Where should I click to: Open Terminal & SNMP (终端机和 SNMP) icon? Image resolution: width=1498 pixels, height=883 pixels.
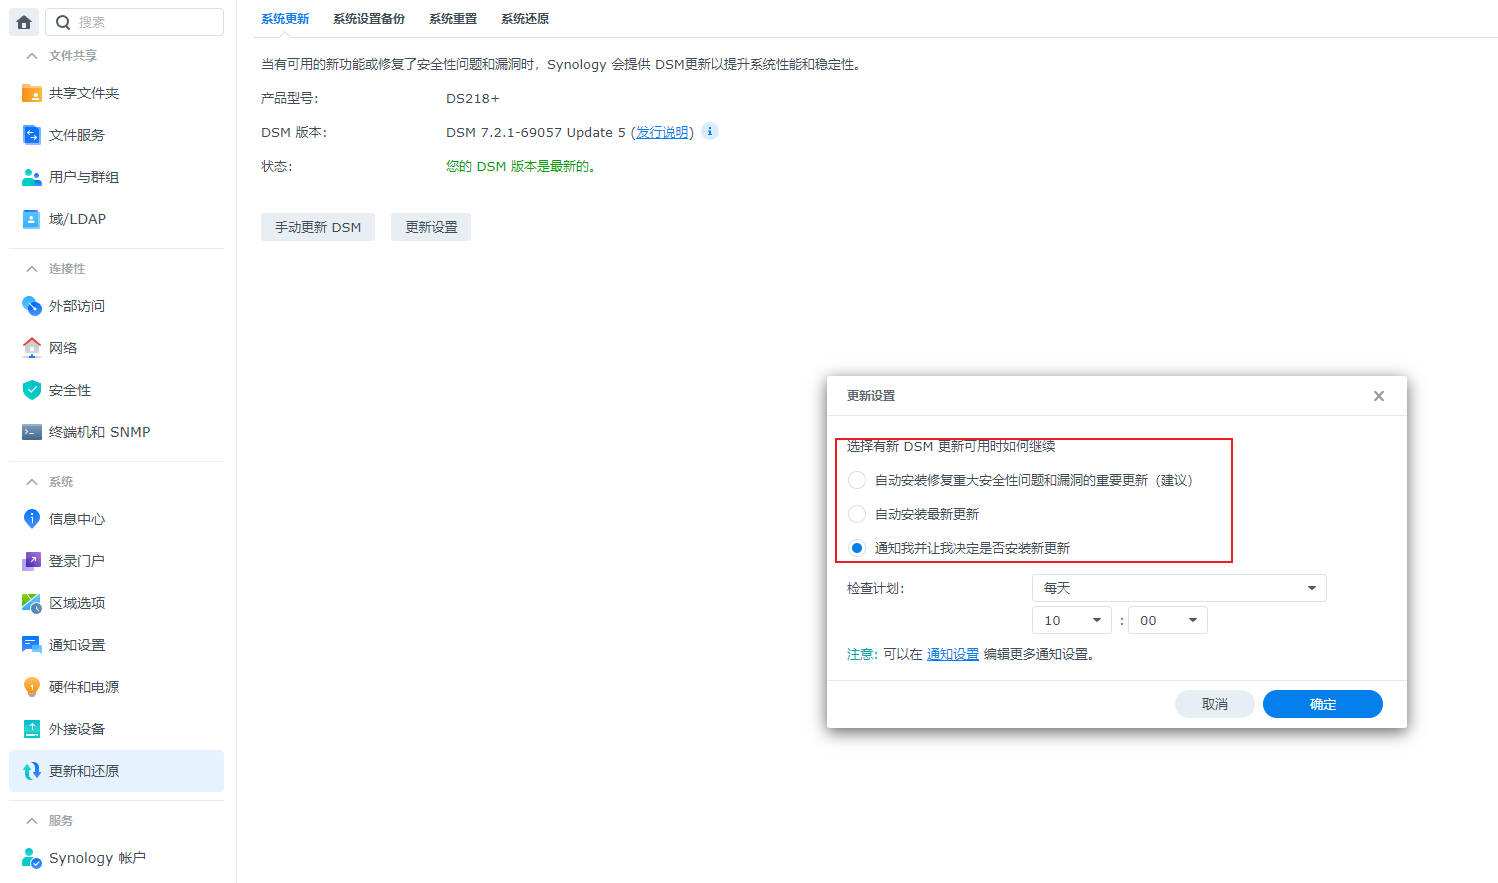click(x=32, y=432)
